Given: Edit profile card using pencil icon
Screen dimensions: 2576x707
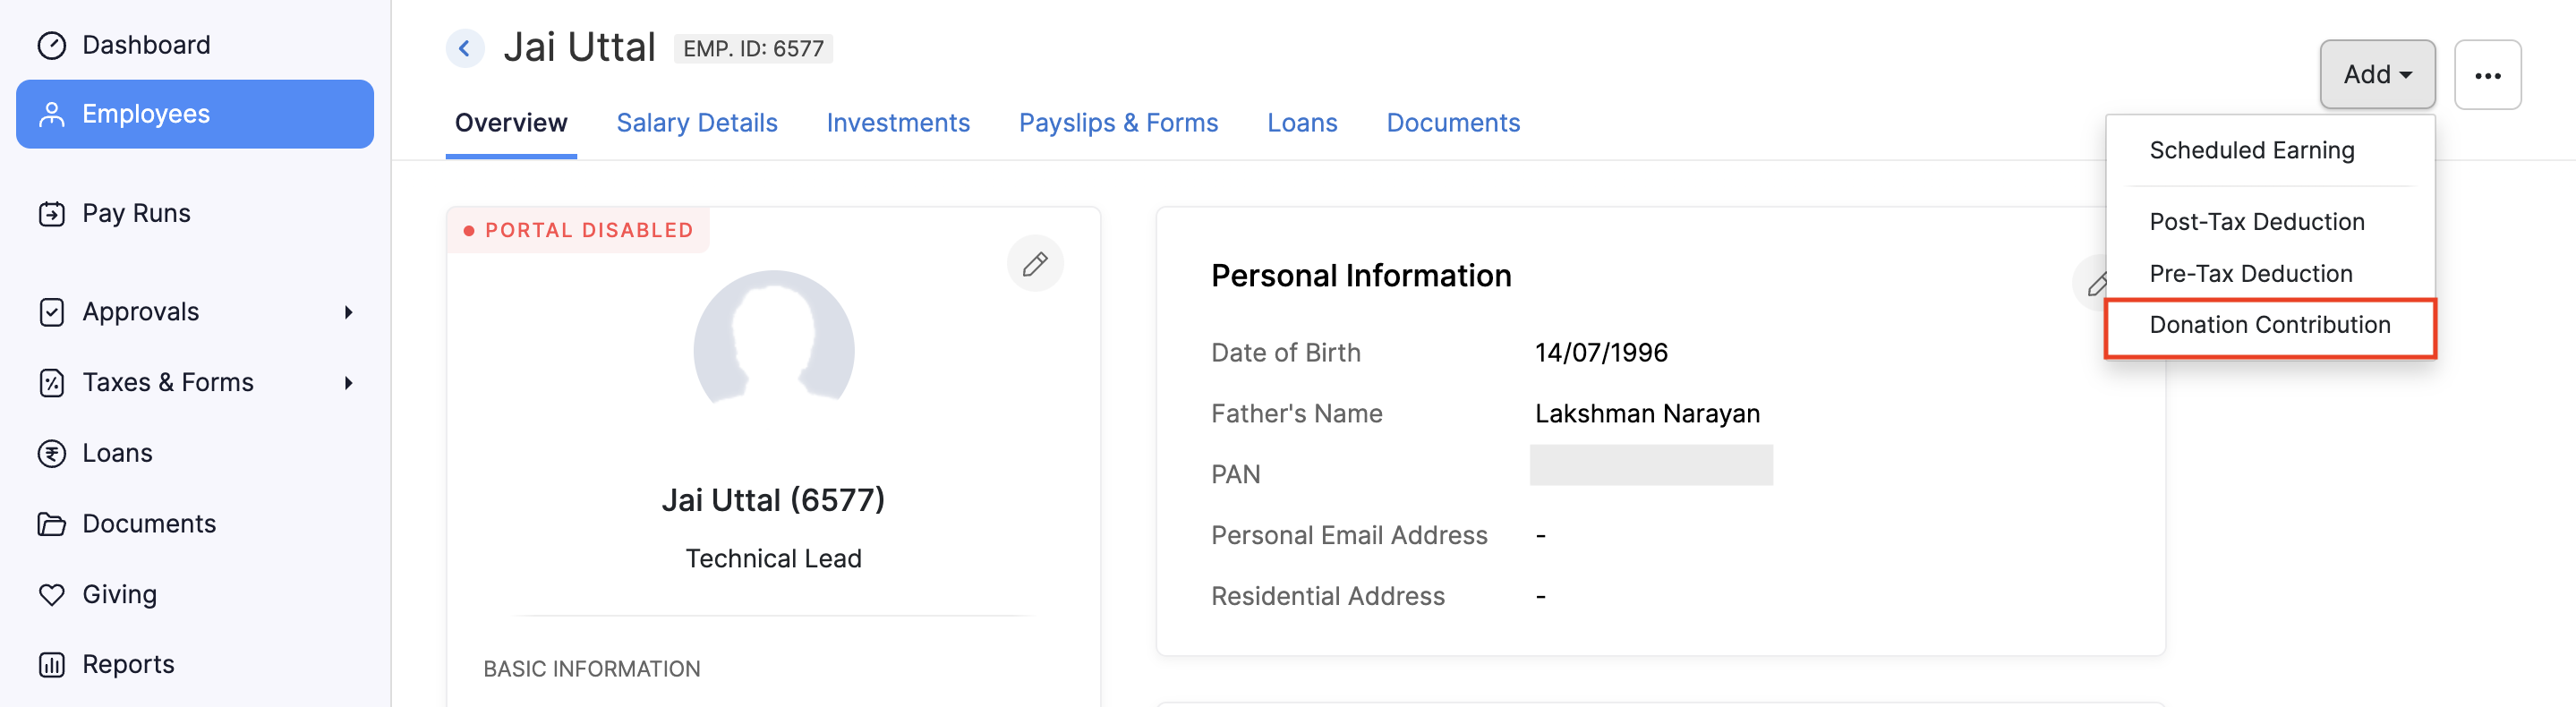Looking at the screenshot, I should click(1034, 264).
